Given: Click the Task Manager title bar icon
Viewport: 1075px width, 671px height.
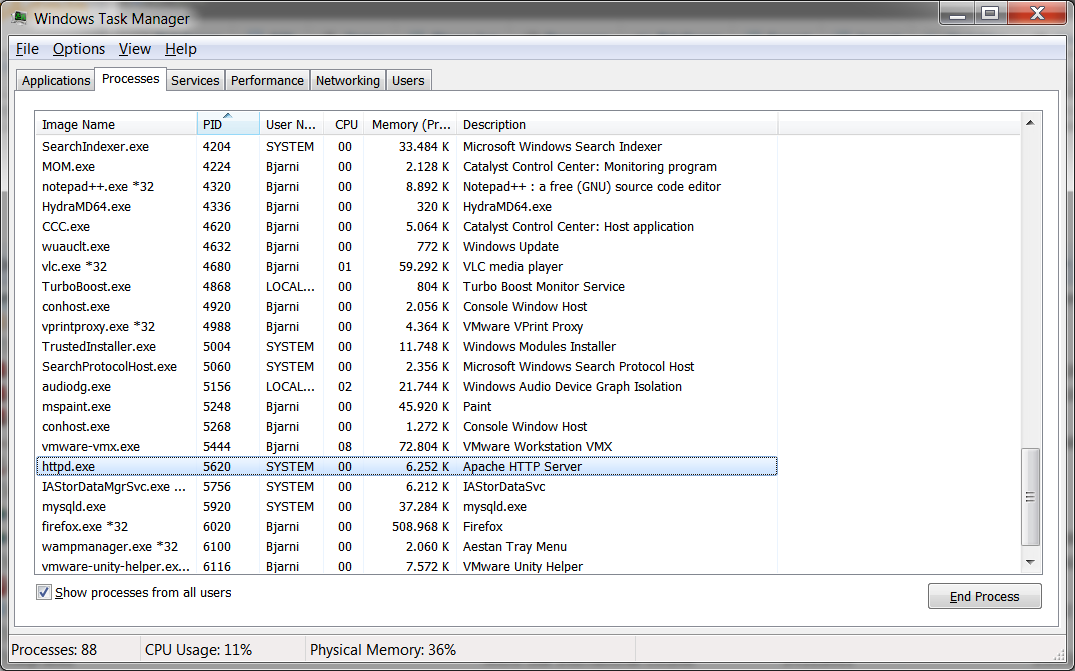Looking at the screenshot, I should pos(18,18).
